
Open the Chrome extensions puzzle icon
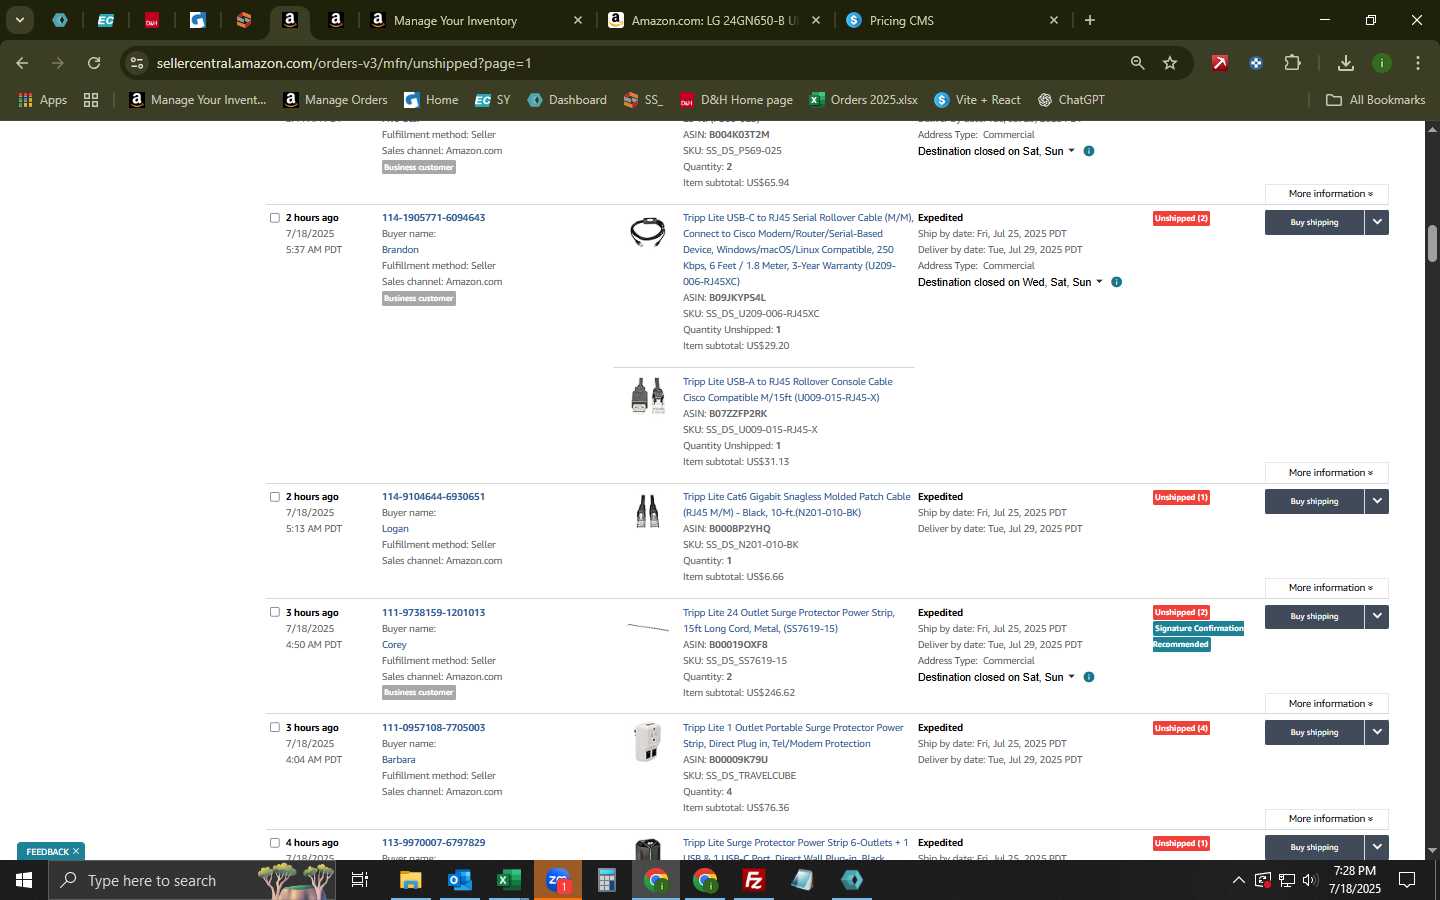tap(1292, 63)
